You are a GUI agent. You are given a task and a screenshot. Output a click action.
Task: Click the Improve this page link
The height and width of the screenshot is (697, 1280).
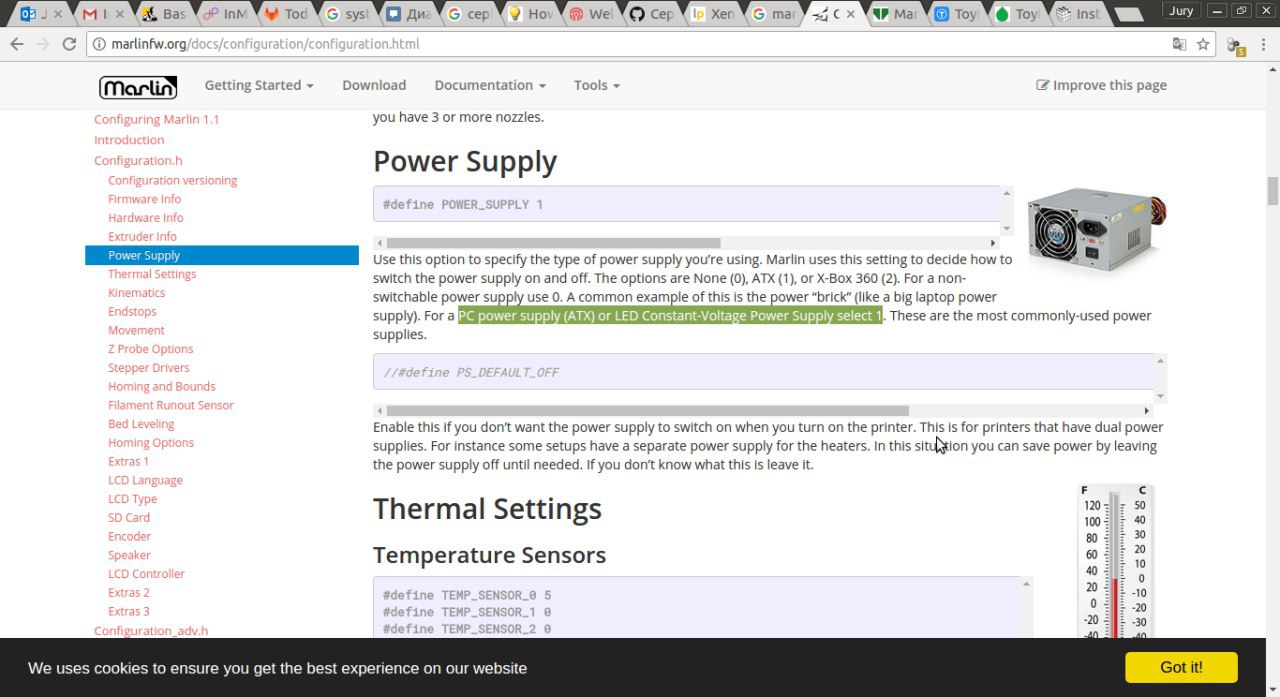coord(1102,85)
